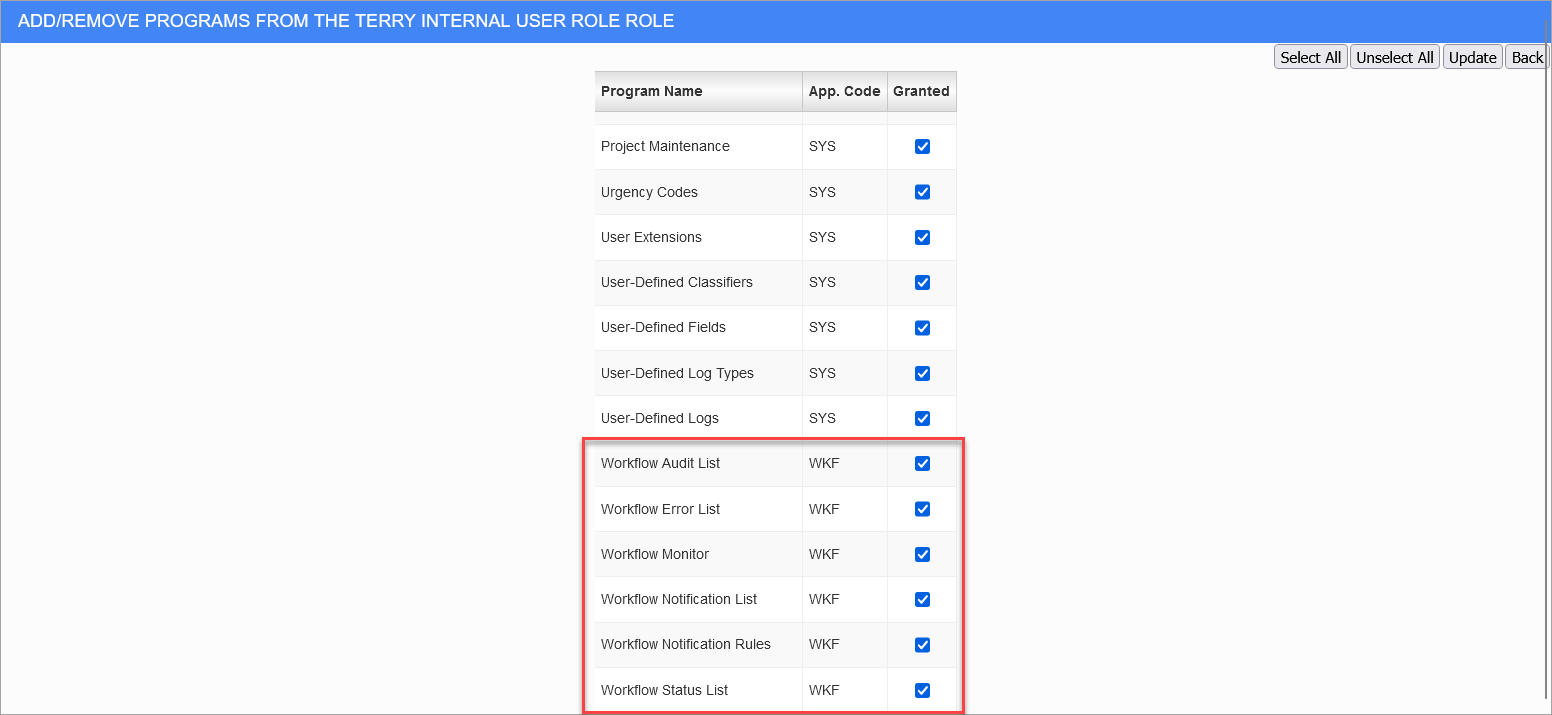Click the Select All button

1310,56
